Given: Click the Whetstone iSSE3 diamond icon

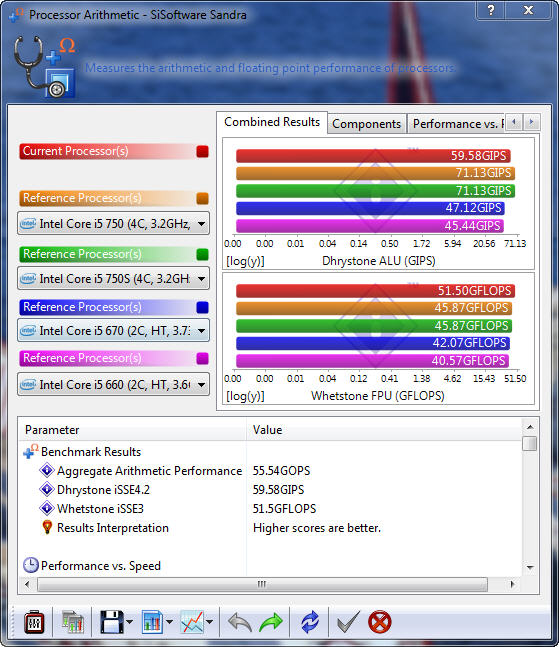Looking at the screenshot, I should [47, 508].
